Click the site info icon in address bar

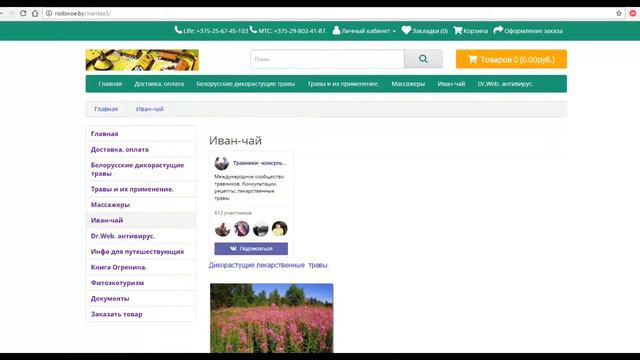(49, 13)
